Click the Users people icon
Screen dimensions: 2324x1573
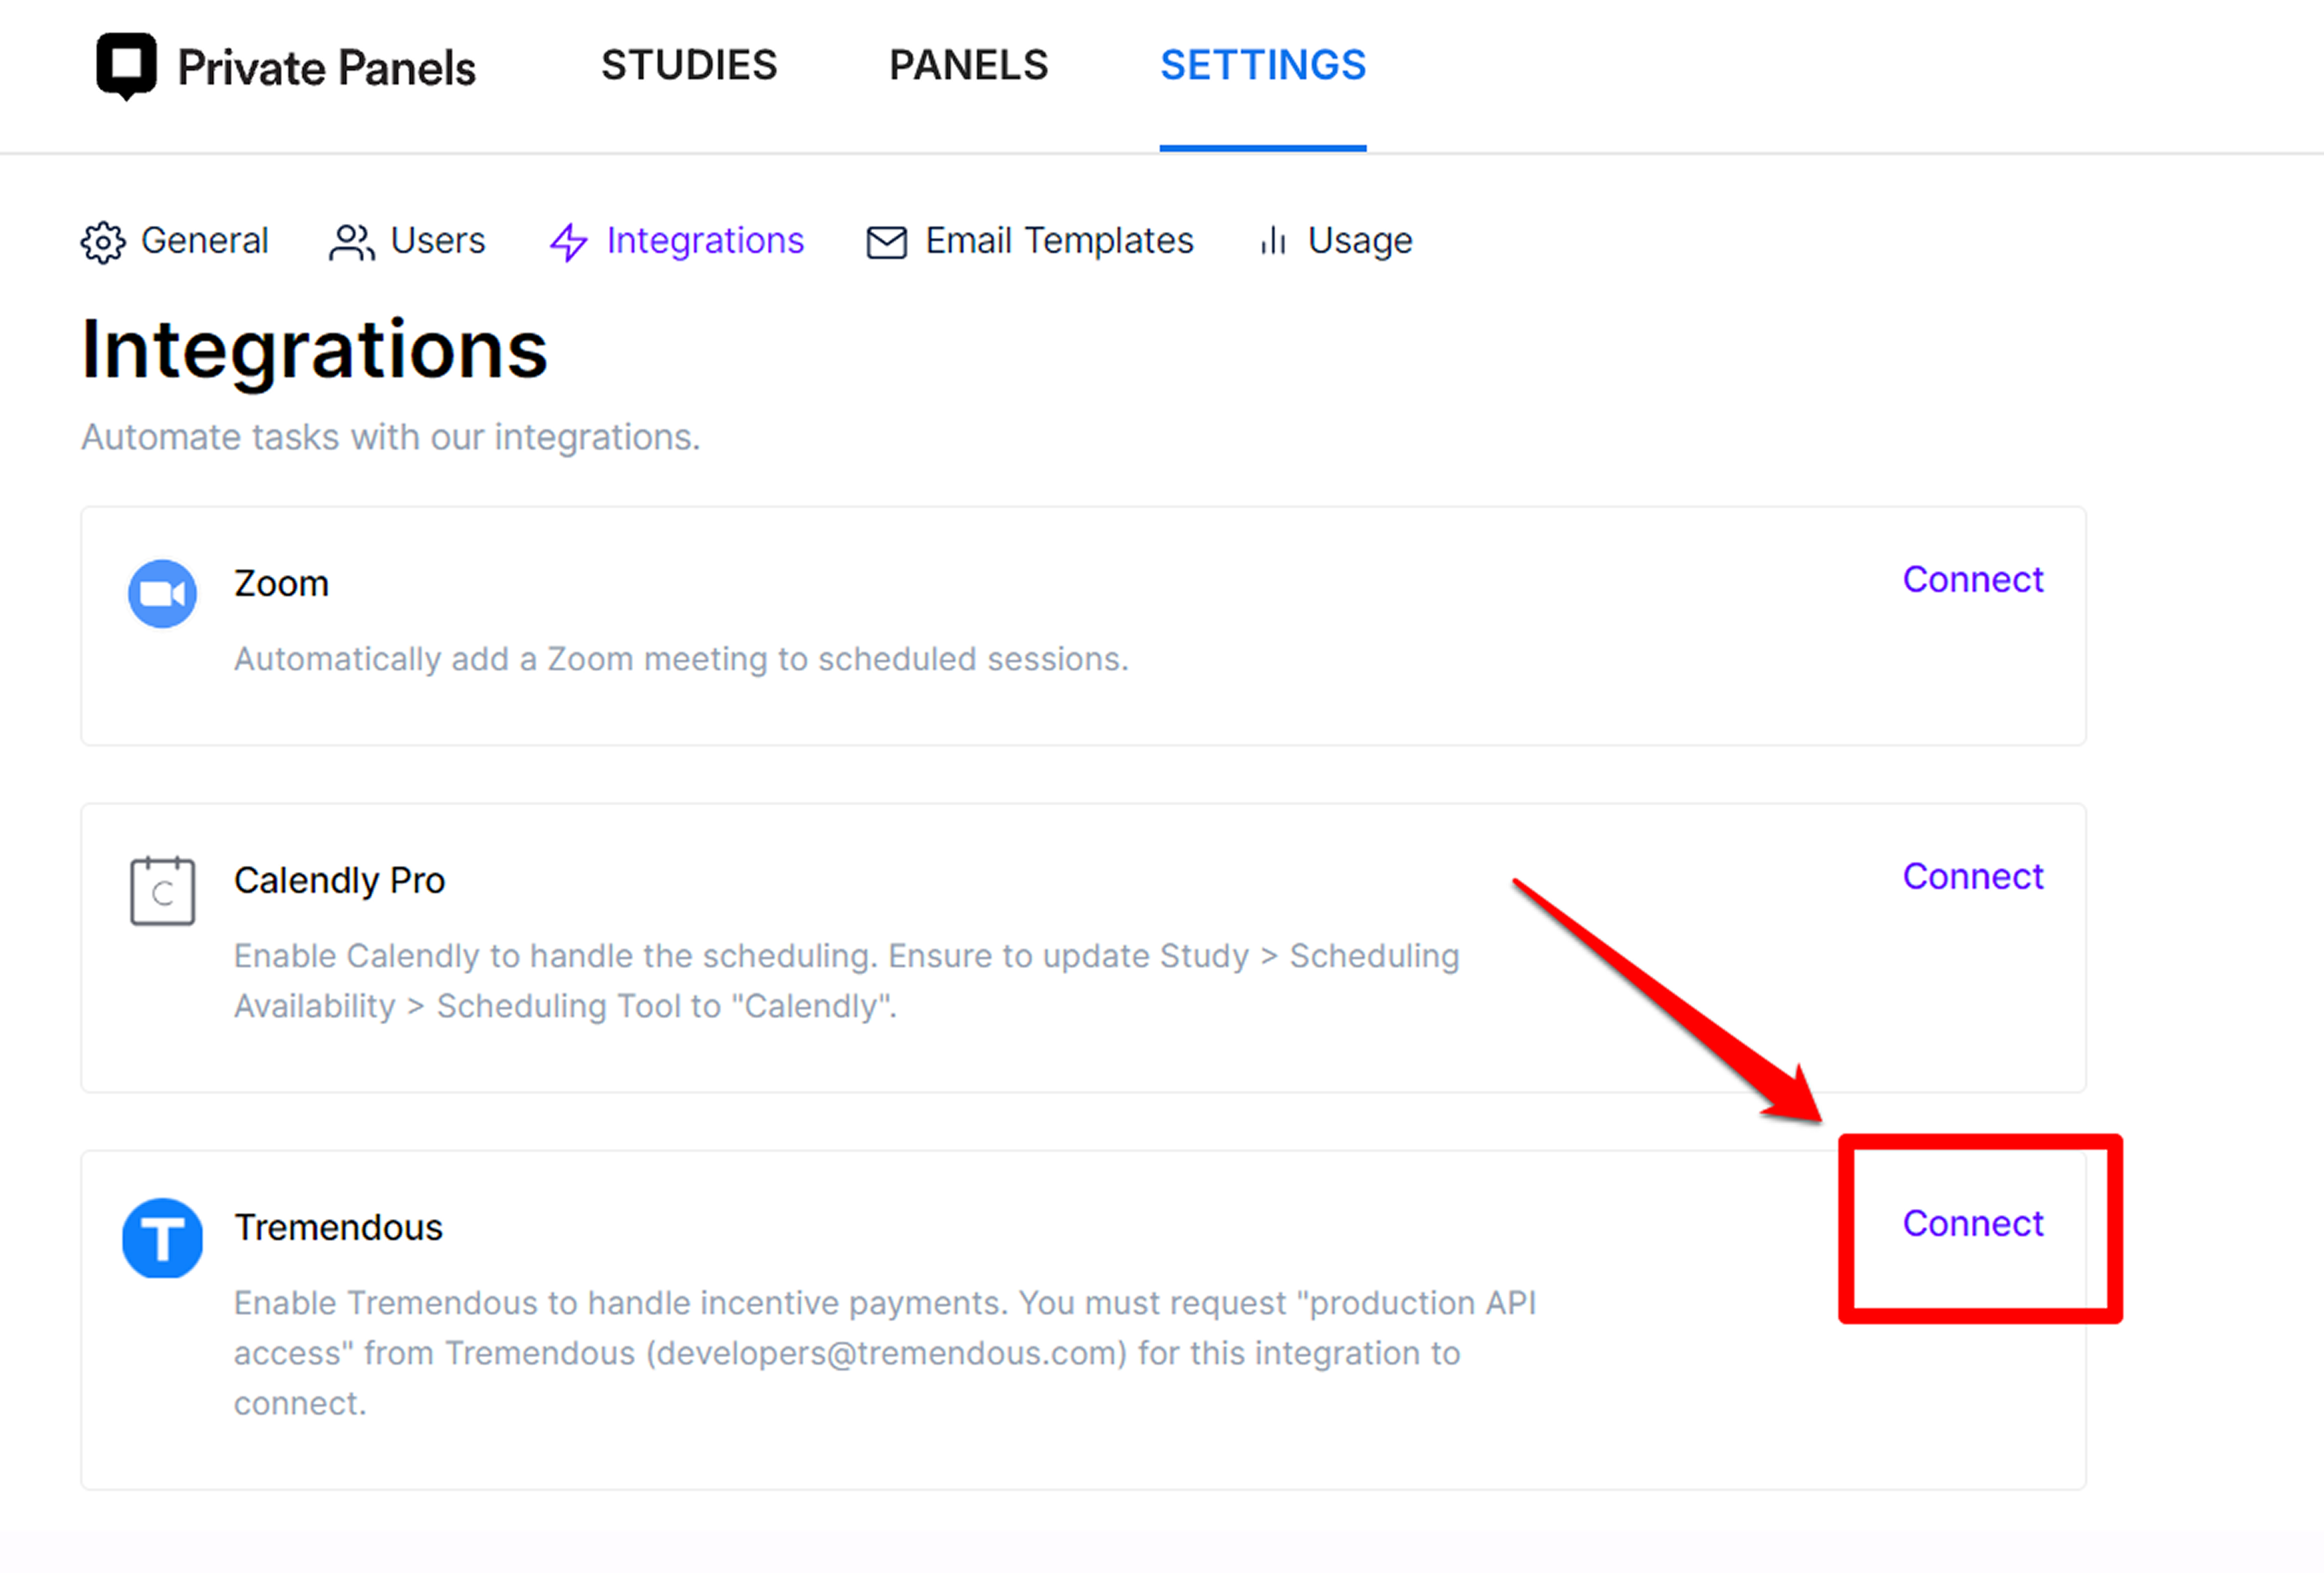click(x=351, y=242)
